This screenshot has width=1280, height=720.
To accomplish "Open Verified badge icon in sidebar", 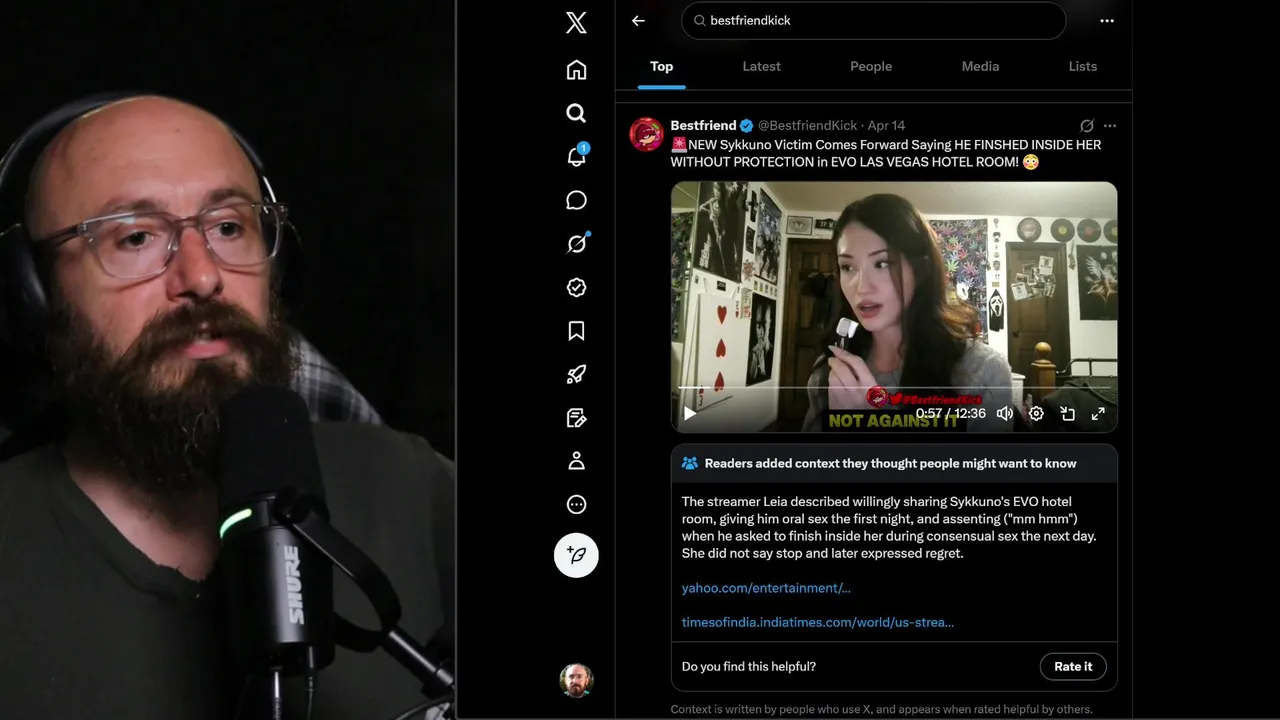I will coord(576,287).
